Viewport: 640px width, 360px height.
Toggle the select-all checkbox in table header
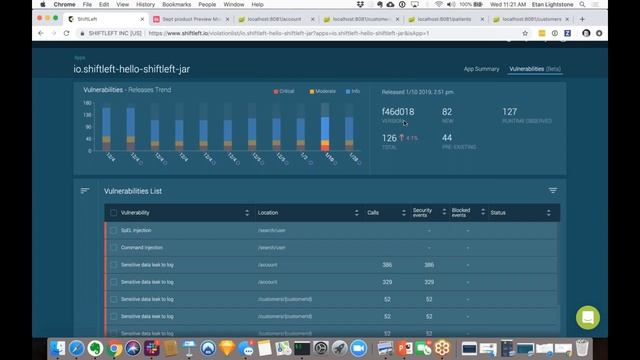point(113,213)
